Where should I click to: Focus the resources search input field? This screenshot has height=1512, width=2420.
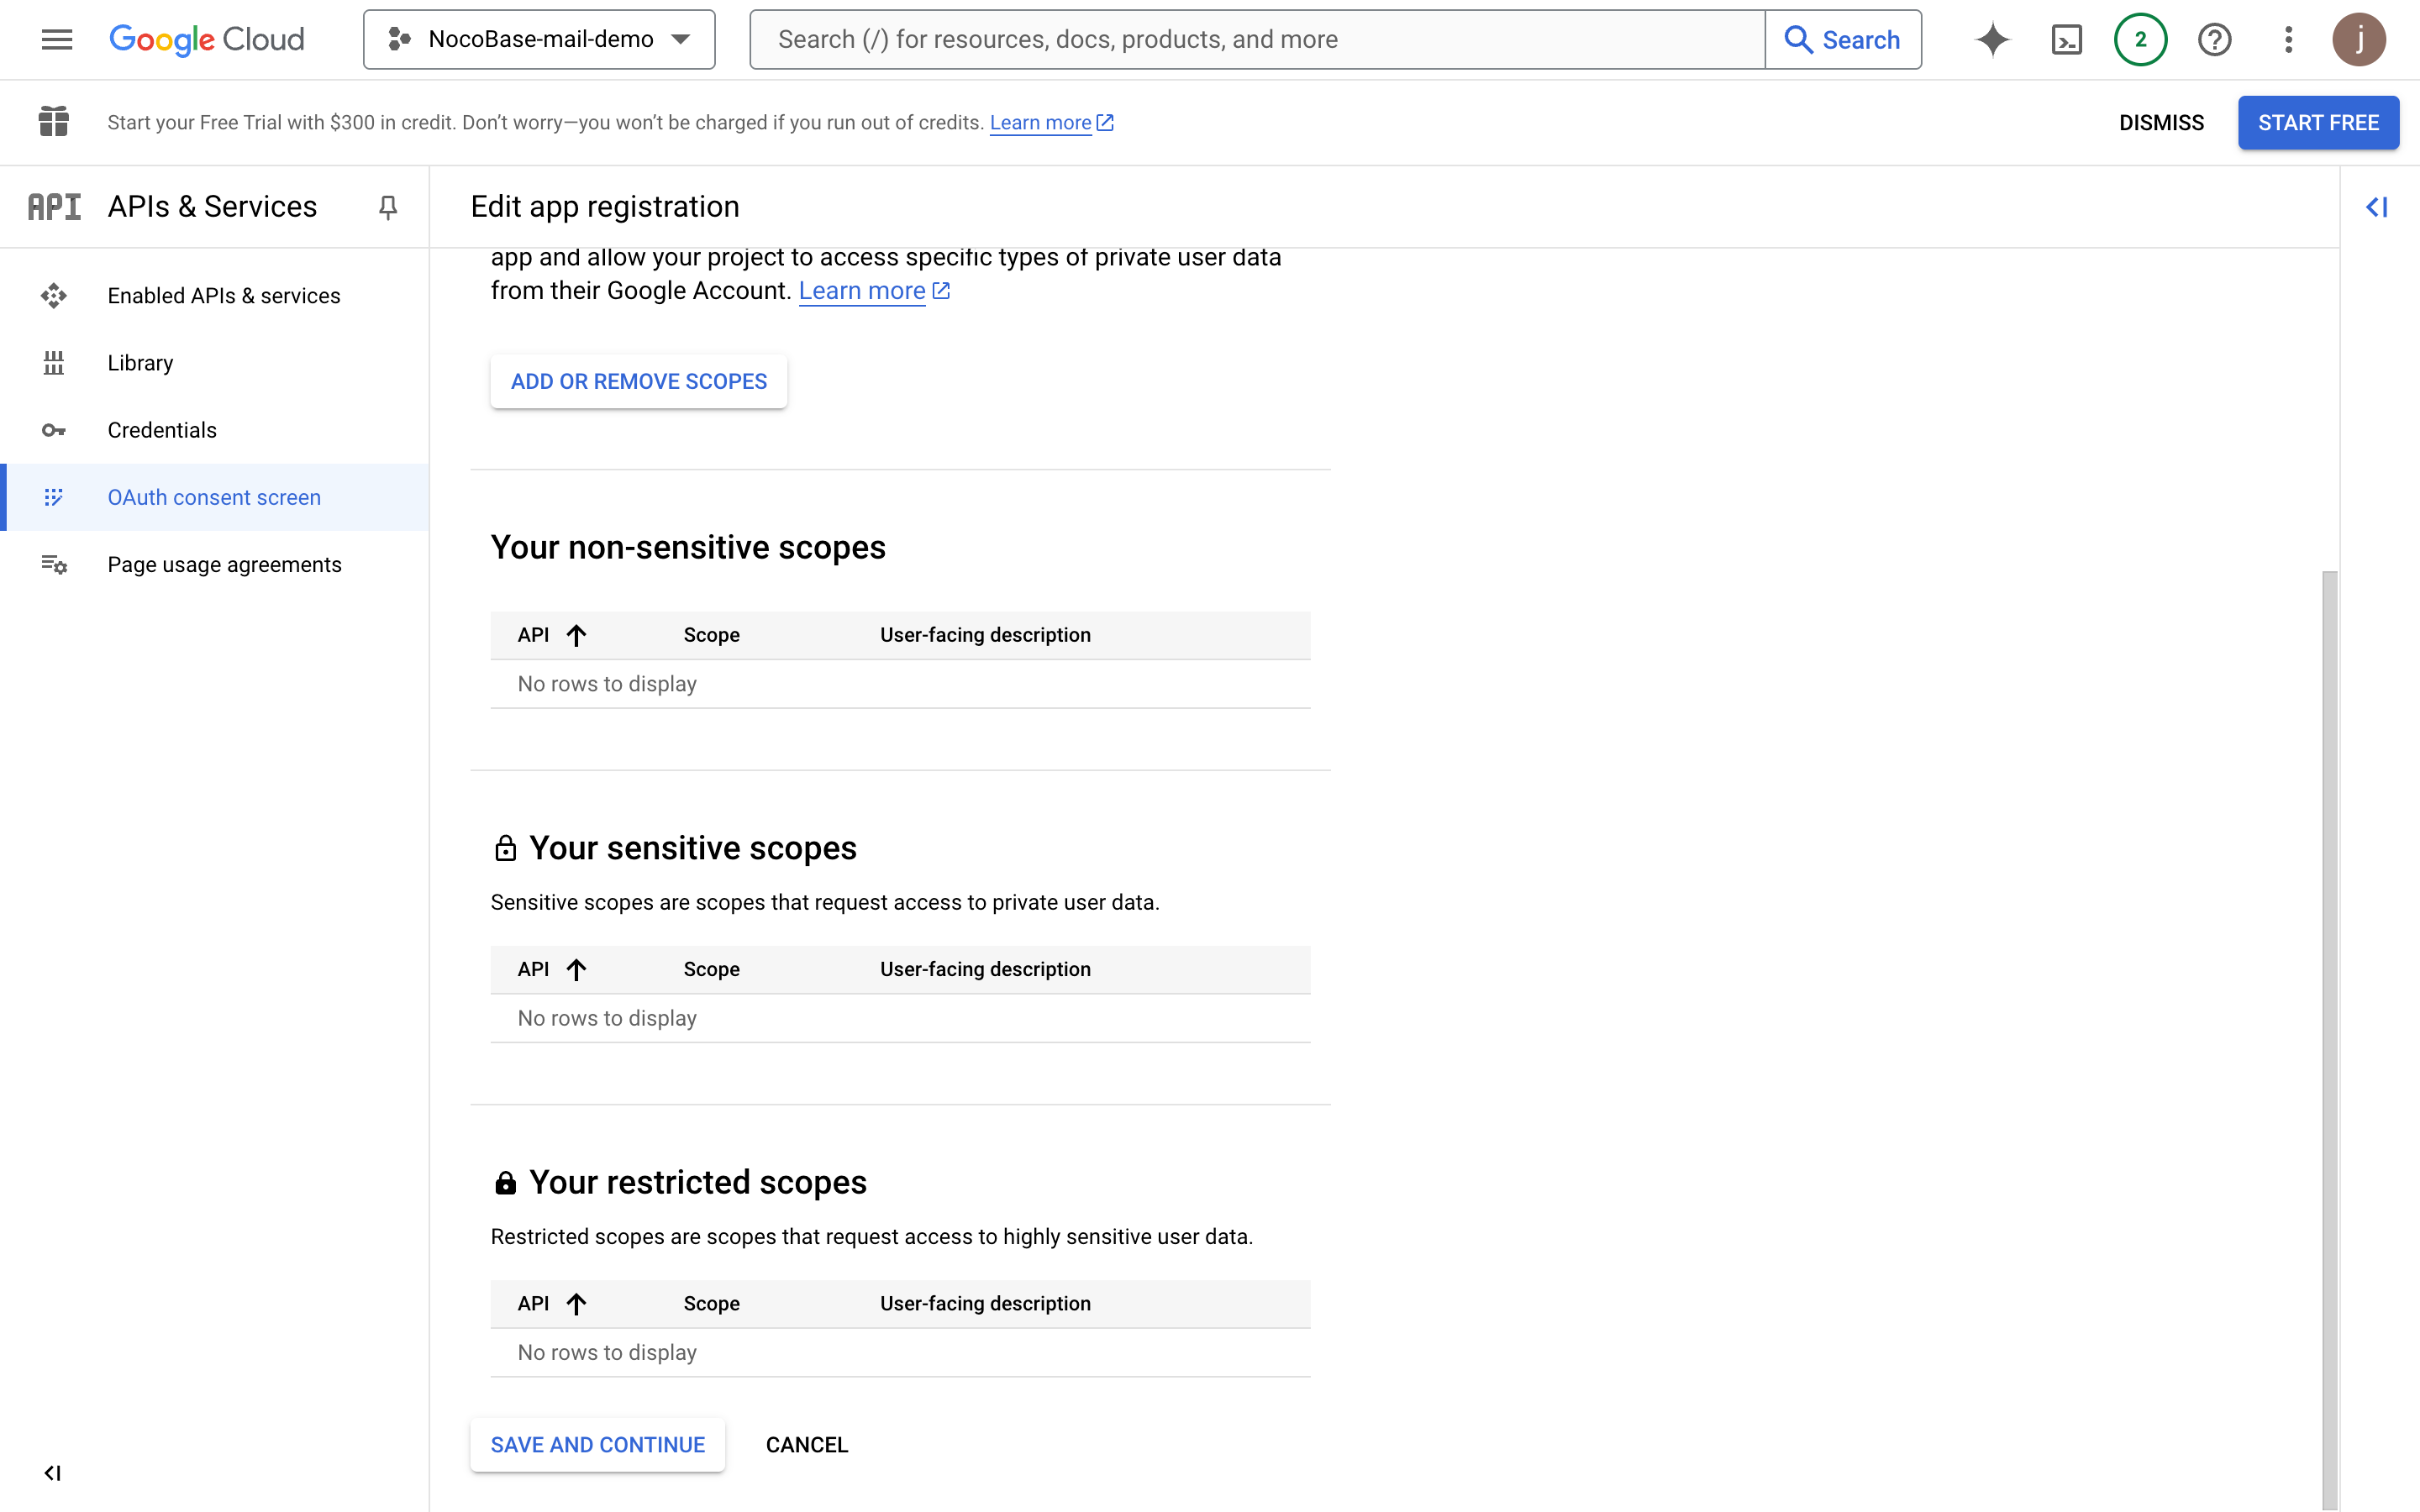coord(1257,39)
